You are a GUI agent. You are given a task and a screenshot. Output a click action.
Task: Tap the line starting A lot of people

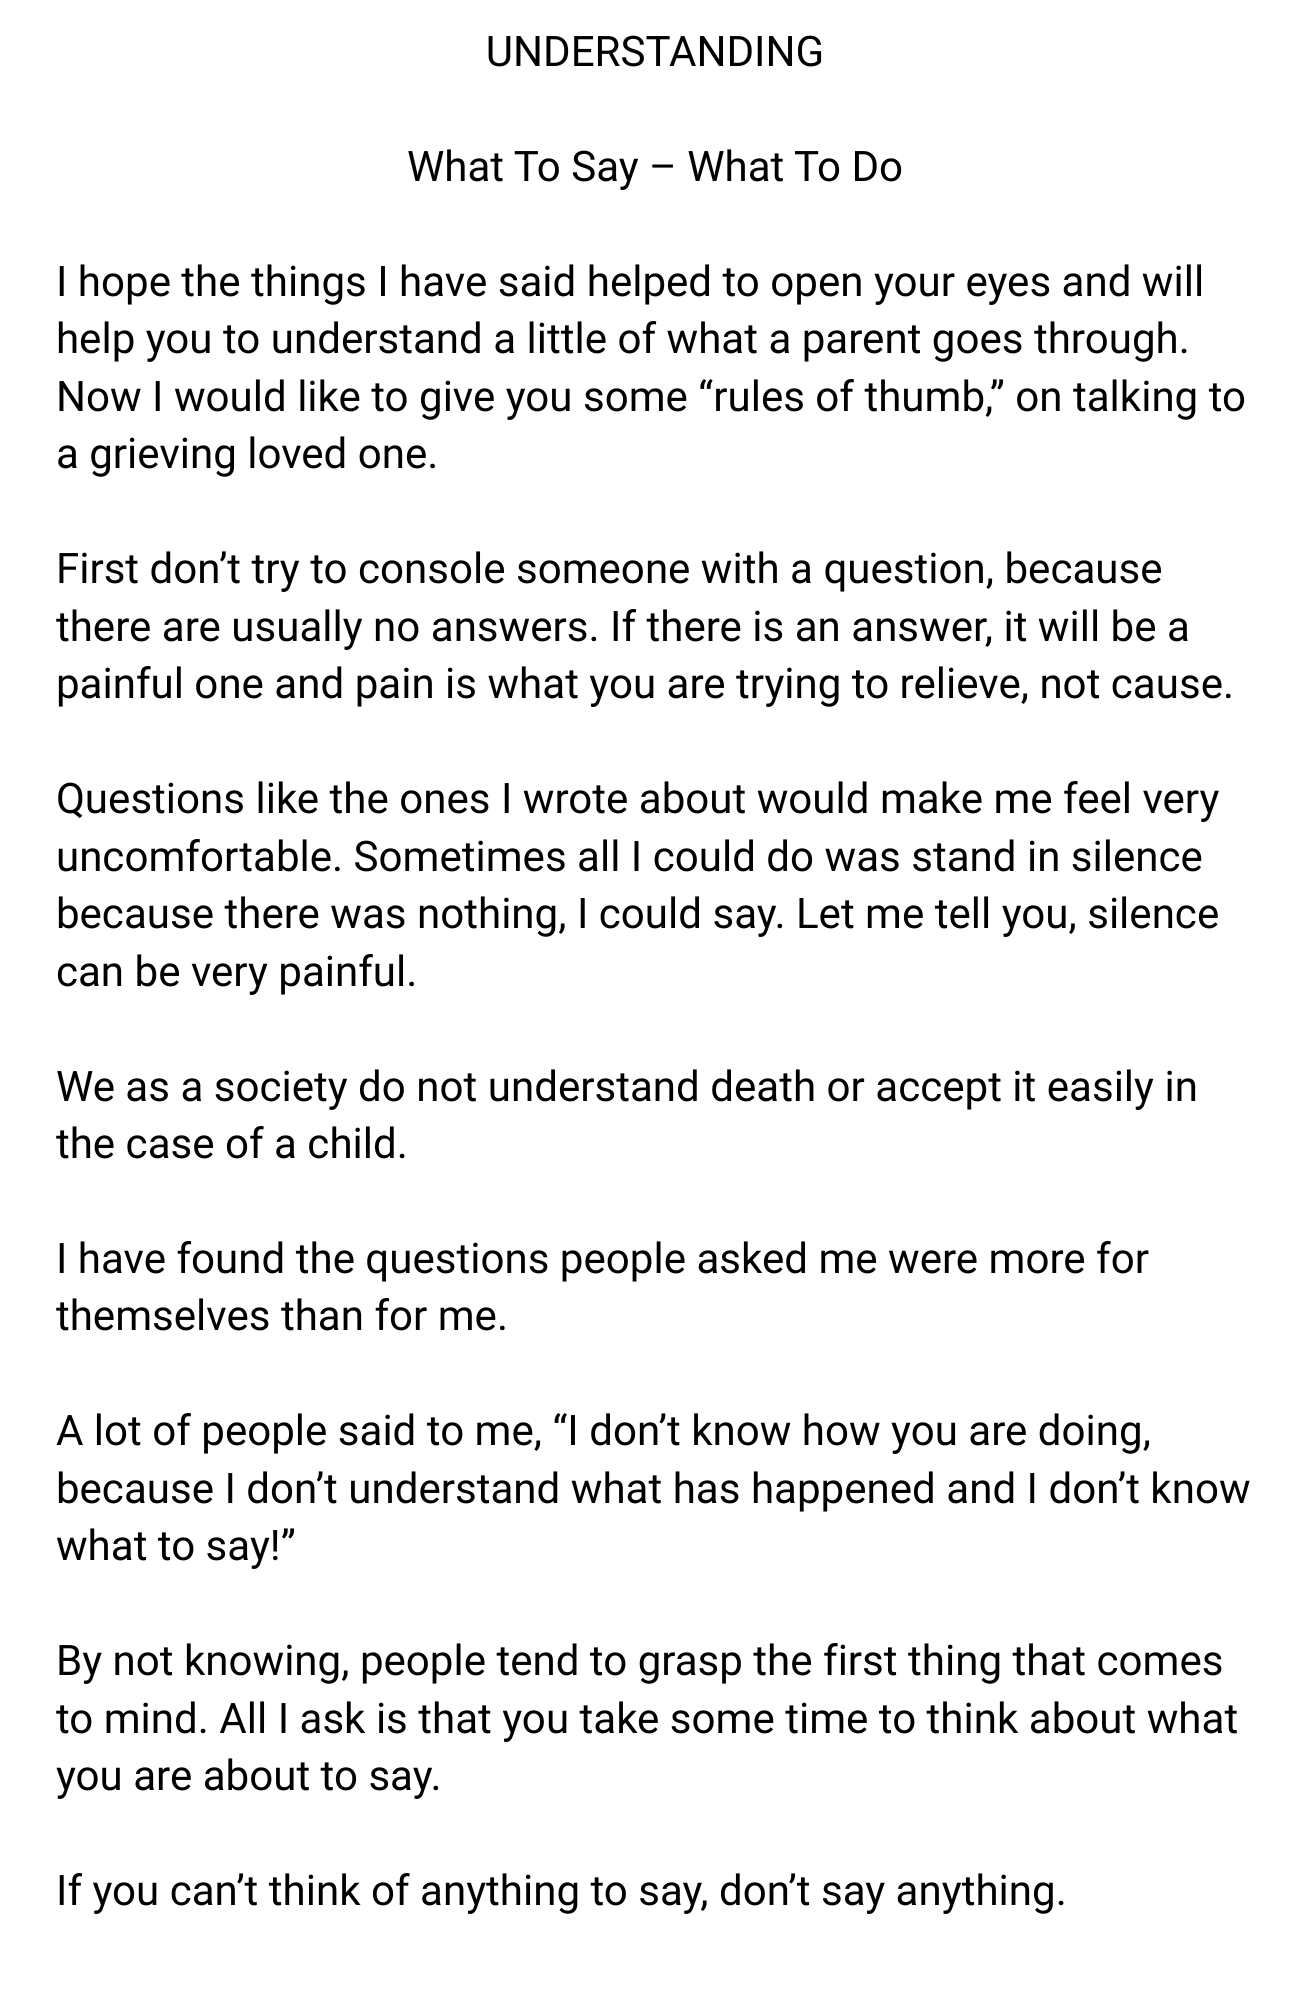point(604,1431)
